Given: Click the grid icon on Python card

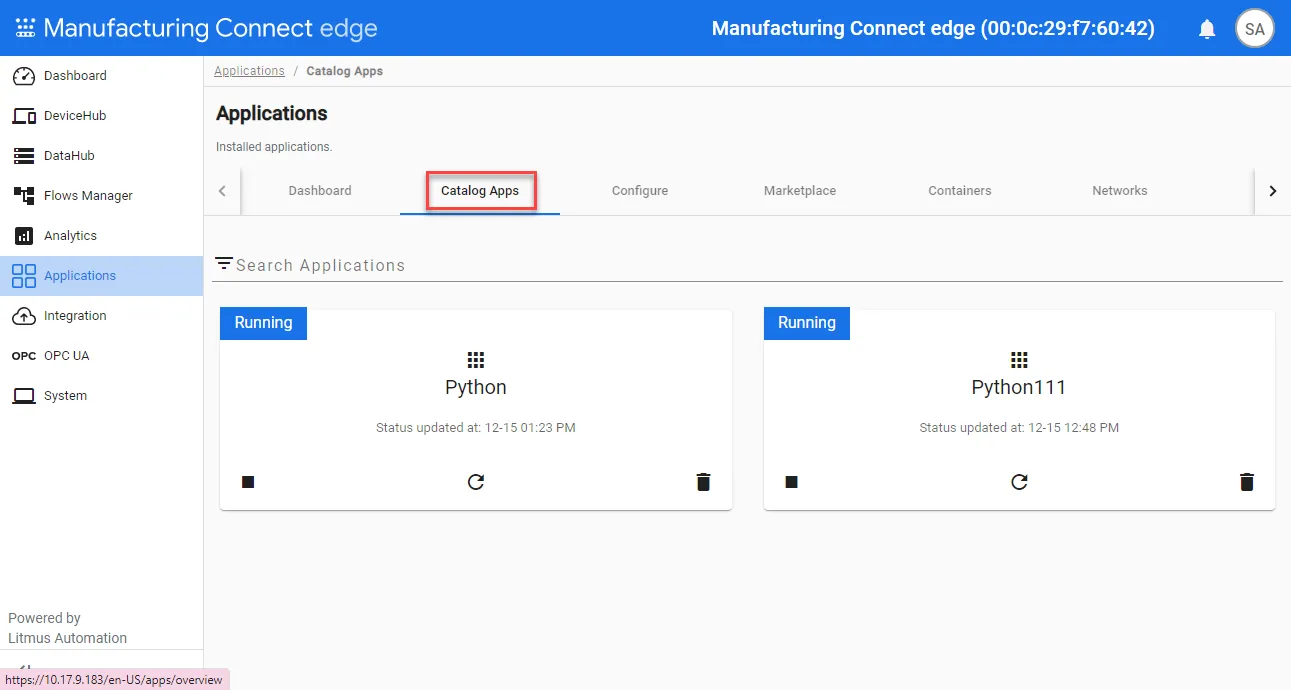Looking at the screenshot, I should coord(476,360).
